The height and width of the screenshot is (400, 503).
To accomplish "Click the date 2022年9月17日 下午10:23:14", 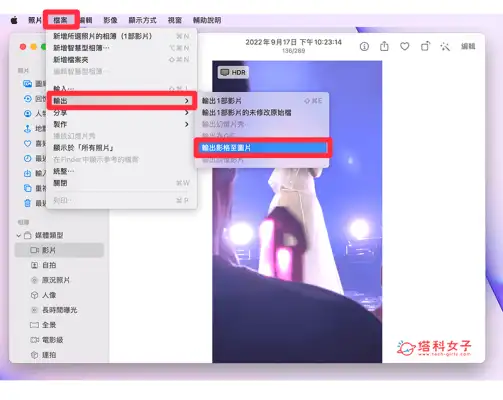I will click(x=293, y=42).
